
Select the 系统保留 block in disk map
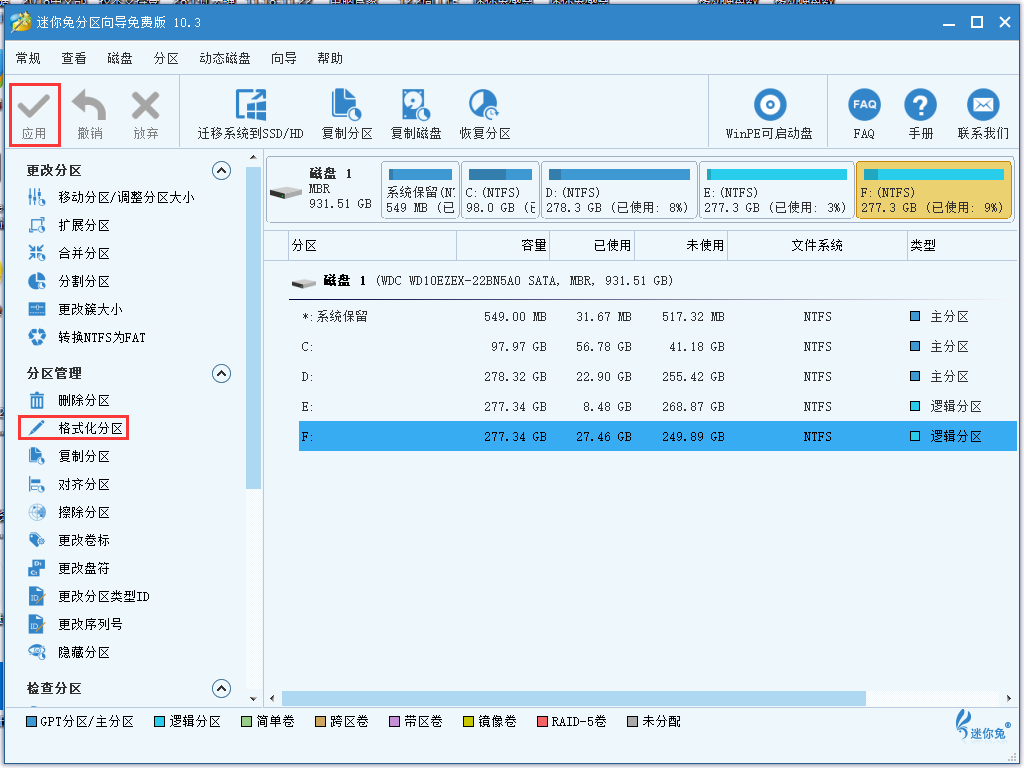point(420,190)
